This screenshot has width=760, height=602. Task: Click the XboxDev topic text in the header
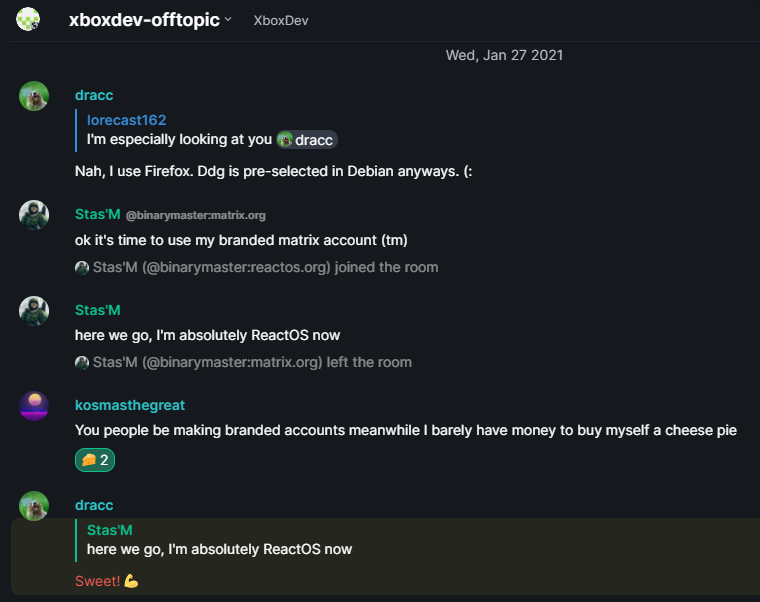281,20
